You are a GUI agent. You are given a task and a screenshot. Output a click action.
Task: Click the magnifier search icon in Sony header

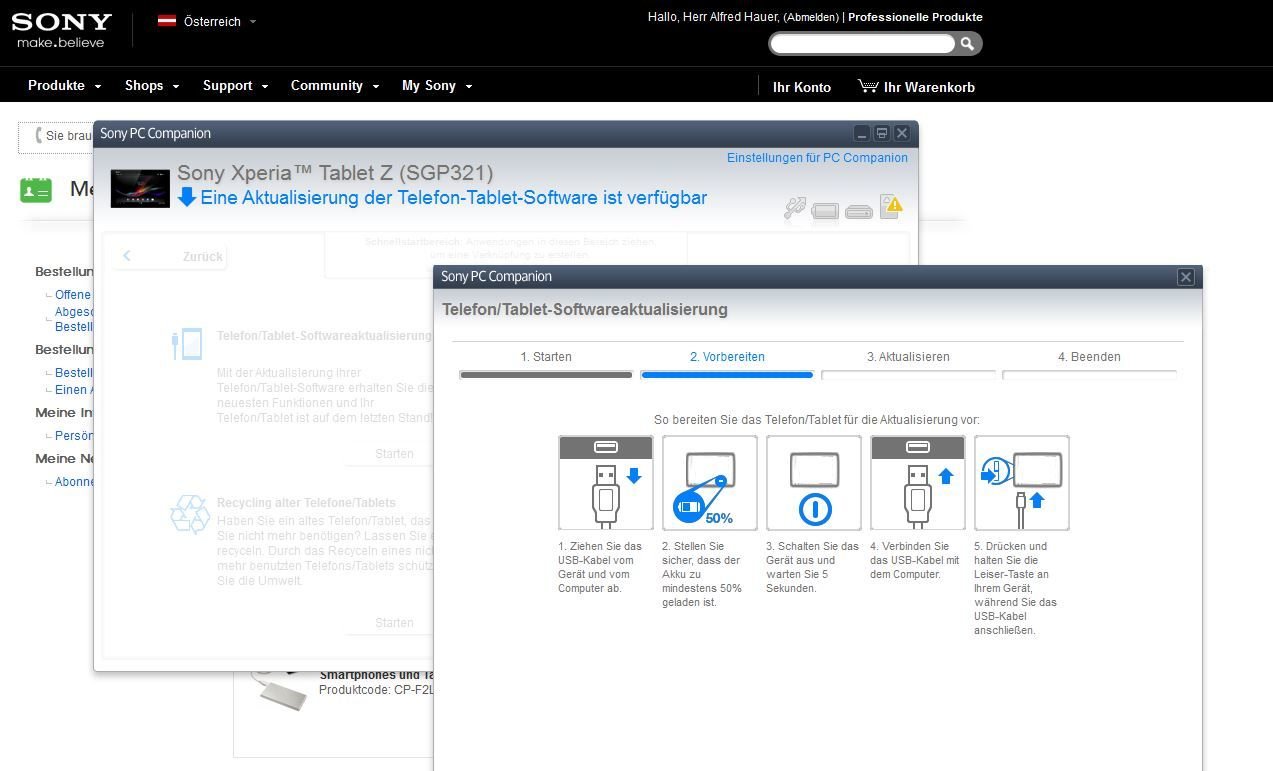[967, 44]
